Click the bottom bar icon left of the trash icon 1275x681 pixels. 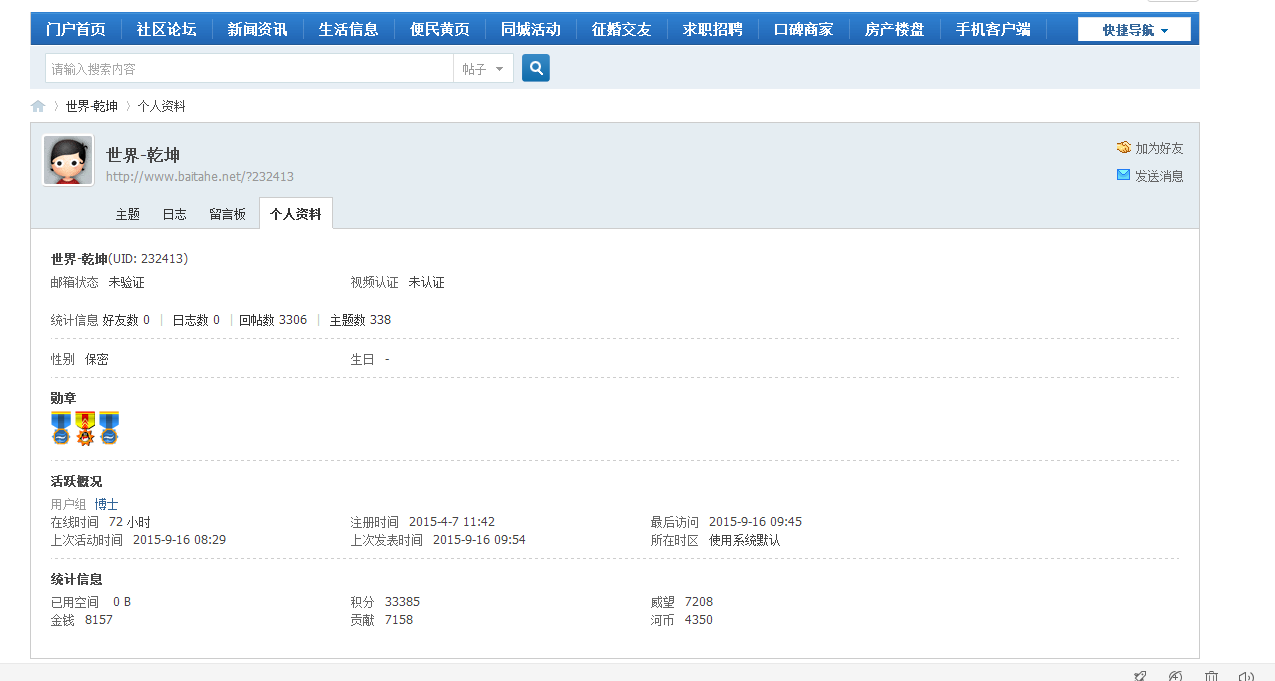1176,675
